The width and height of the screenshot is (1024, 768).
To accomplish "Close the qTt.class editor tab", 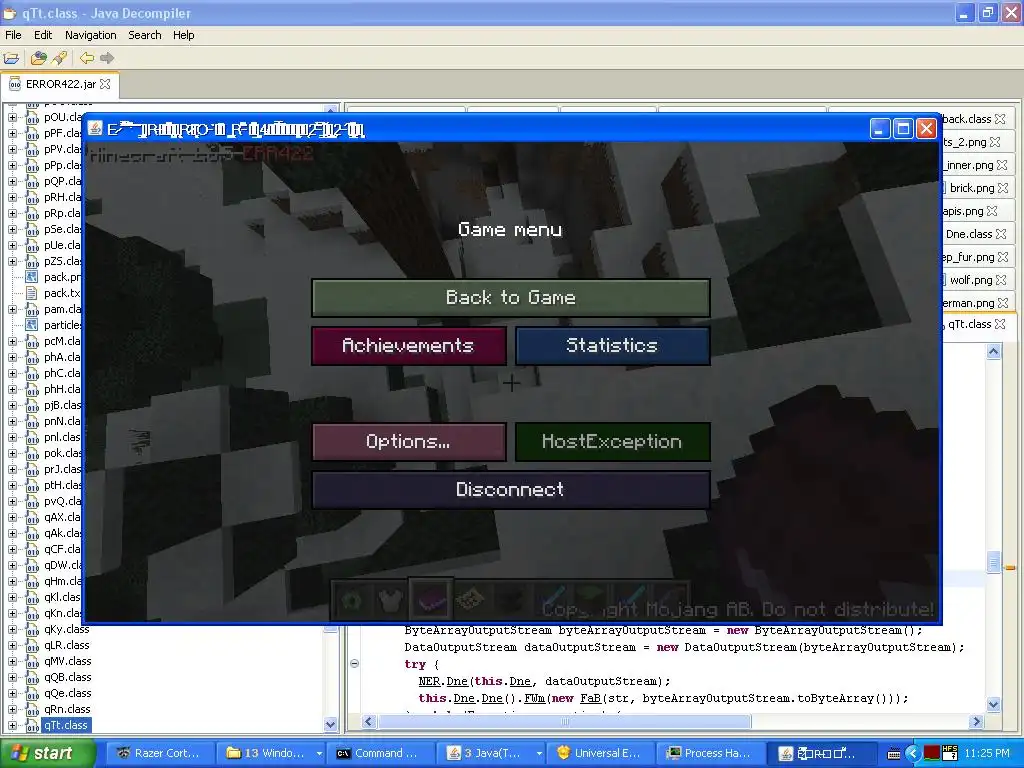I will click(1000, 324).
